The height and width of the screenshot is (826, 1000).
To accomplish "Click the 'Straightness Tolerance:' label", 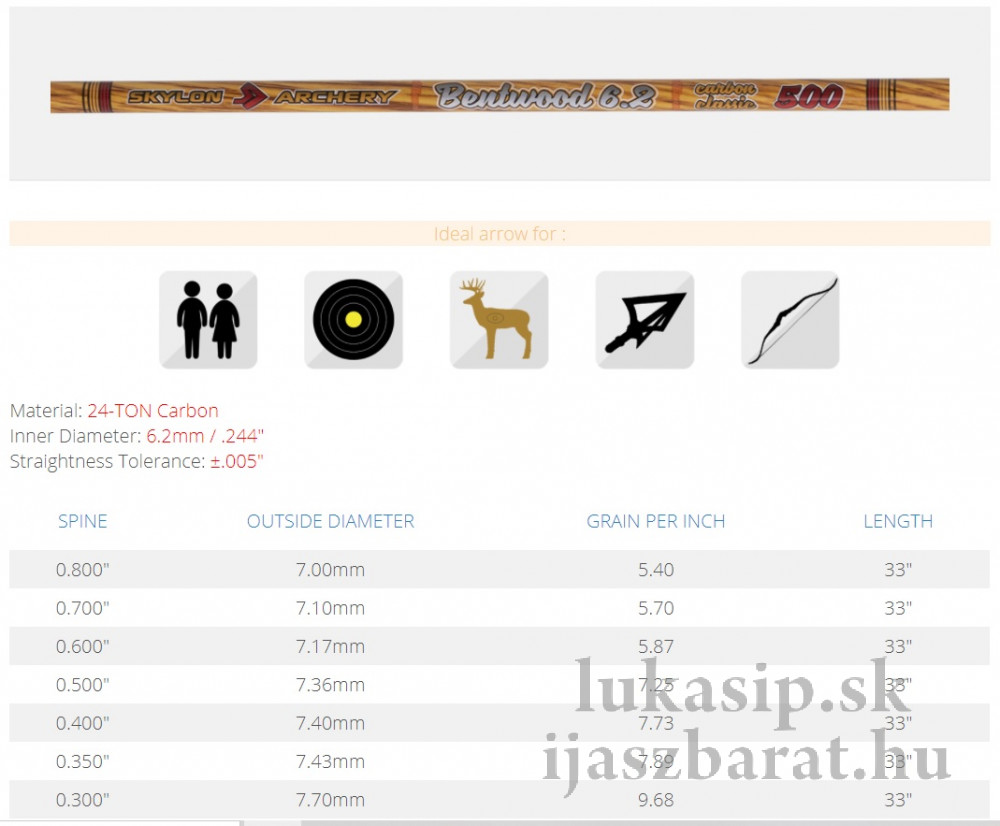I will point(107,461).
